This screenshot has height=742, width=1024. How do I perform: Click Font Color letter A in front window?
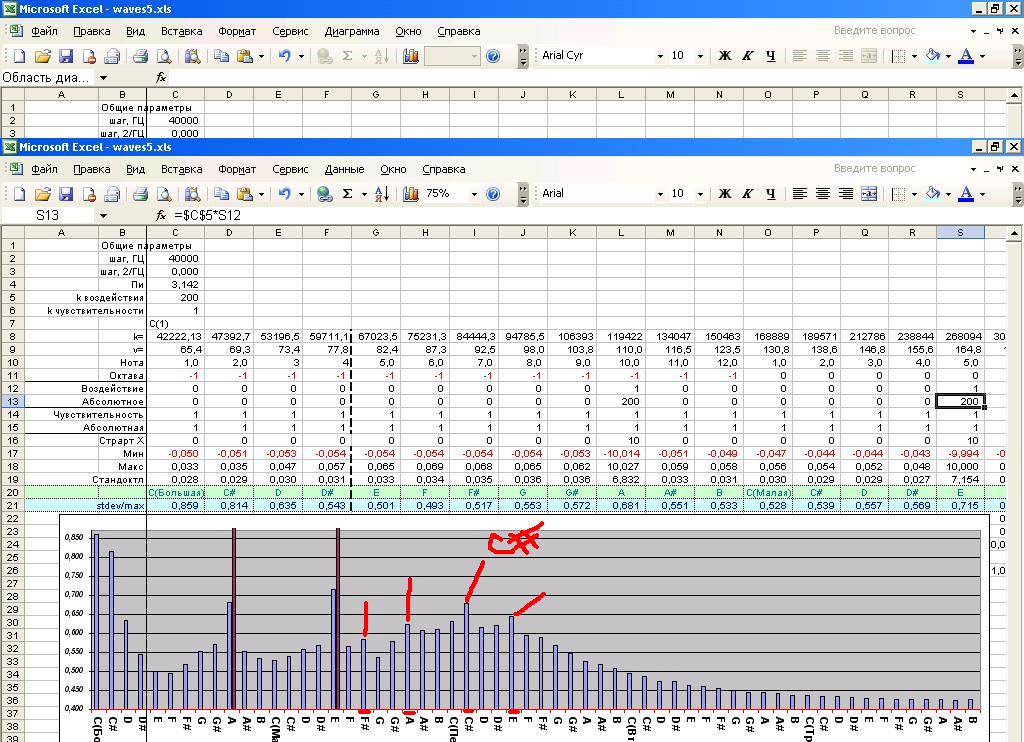[x=967, y=193]
